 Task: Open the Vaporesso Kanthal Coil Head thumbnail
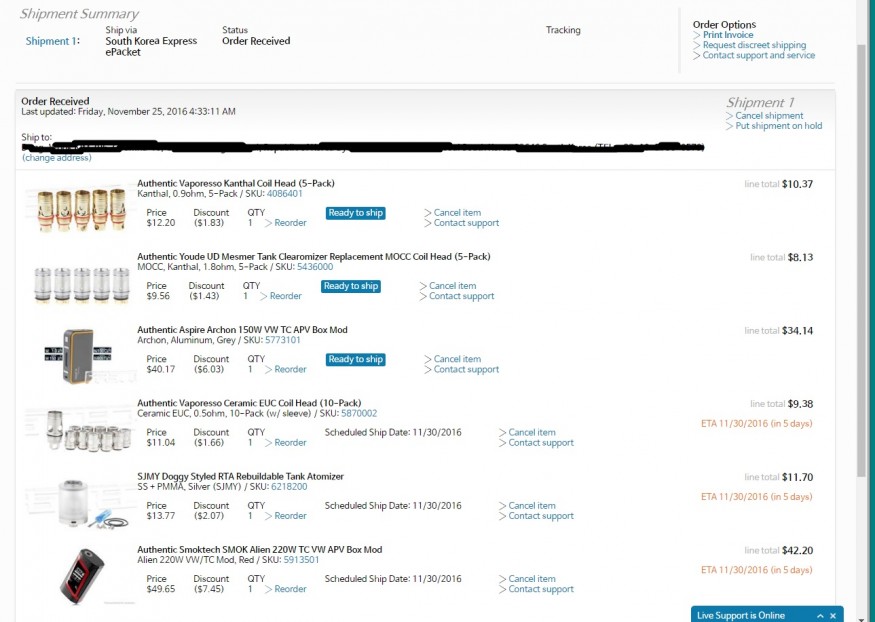click(x=81, y=209)
